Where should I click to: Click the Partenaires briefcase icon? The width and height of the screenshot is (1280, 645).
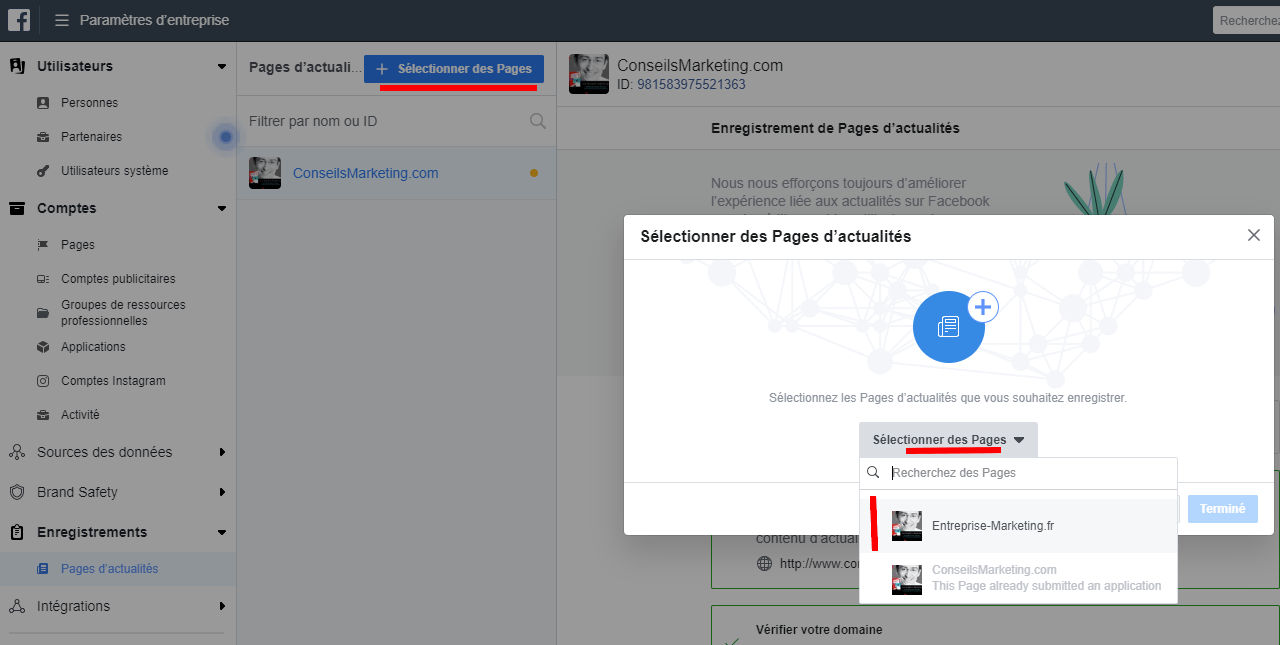[x=43, y=137]
